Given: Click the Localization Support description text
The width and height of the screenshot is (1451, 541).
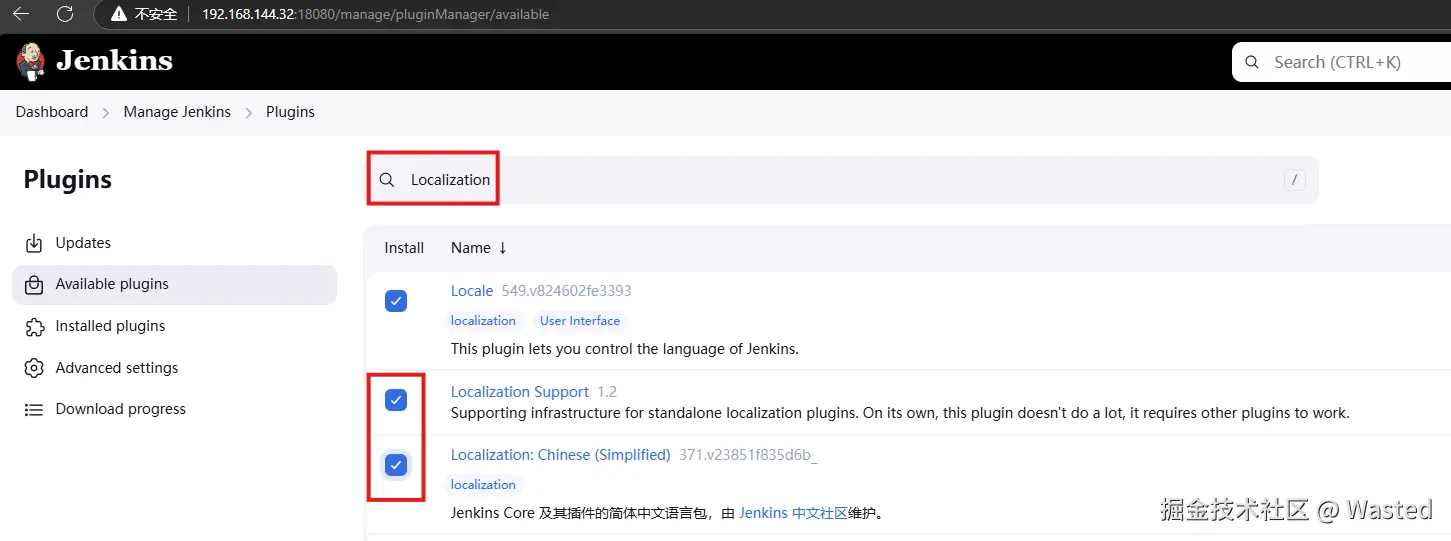Looking at the screenshot, I should pos(900,413).
